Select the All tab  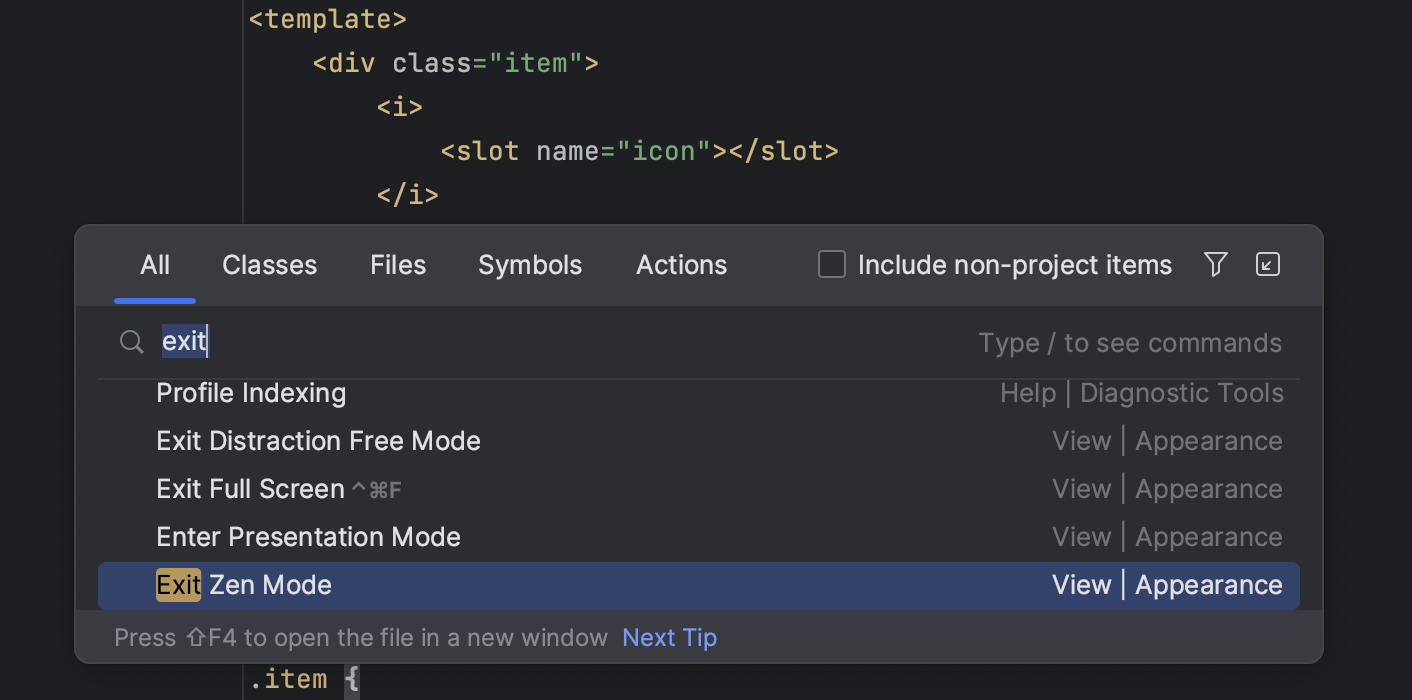(154, 265)
